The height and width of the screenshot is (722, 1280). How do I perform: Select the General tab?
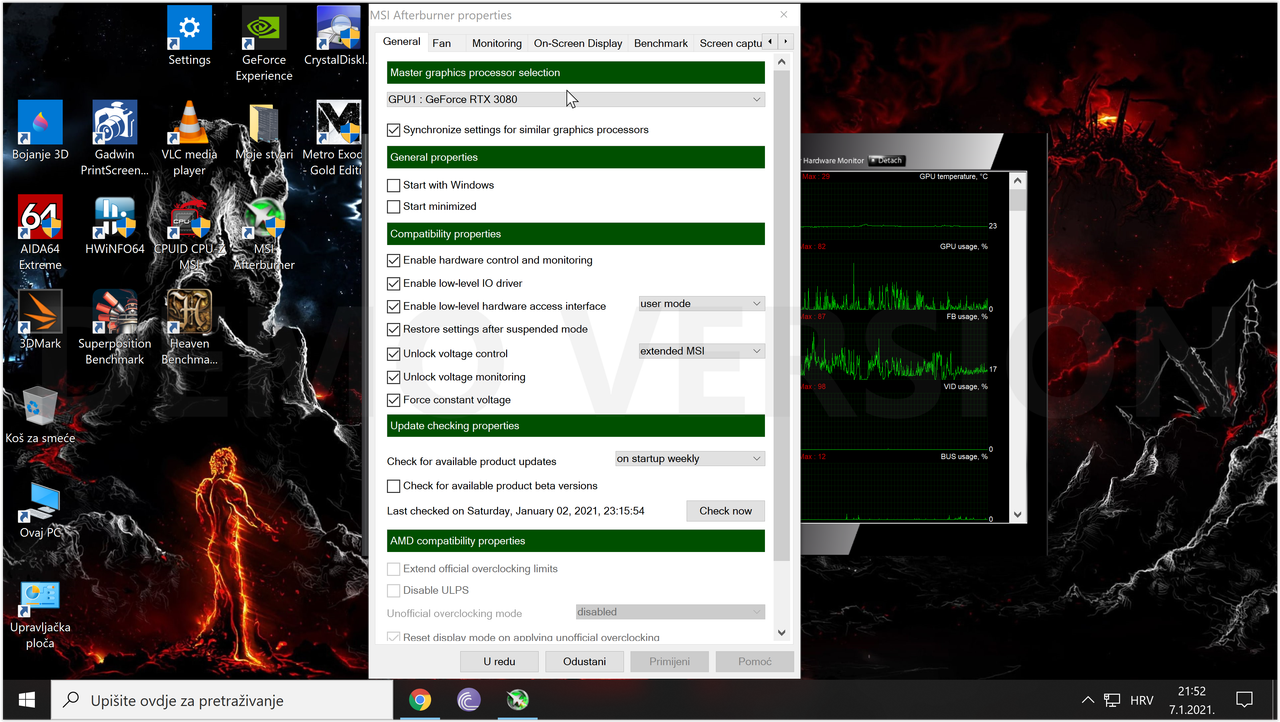tap(401, 42)
